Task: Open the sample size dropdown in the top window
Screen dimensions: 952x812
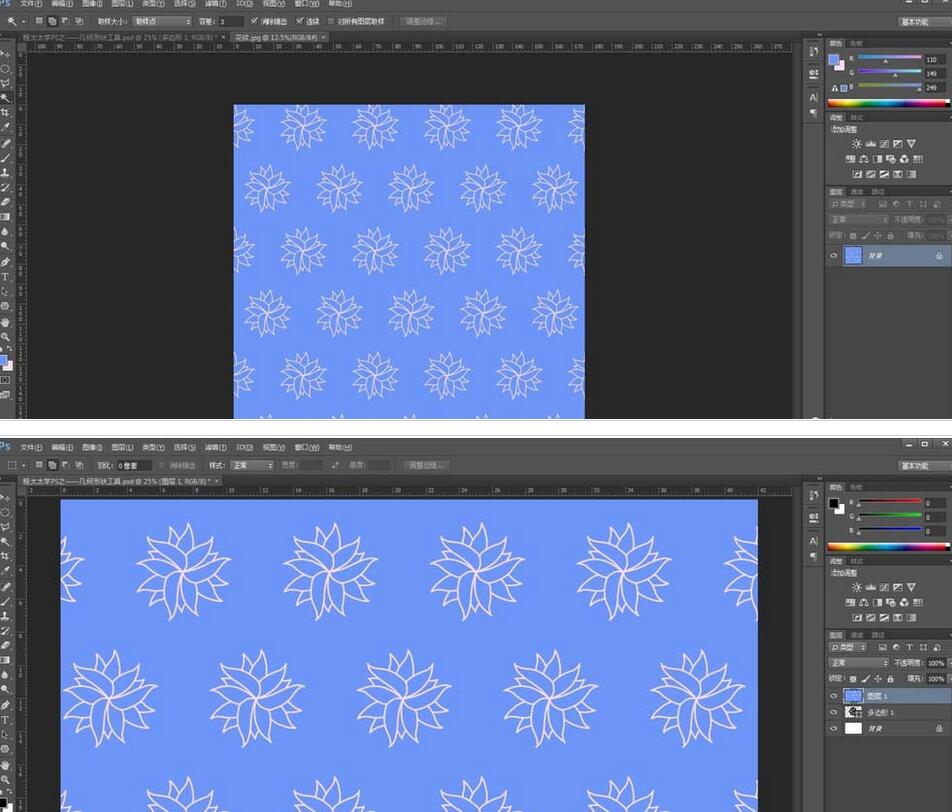Action: point(162,21)
